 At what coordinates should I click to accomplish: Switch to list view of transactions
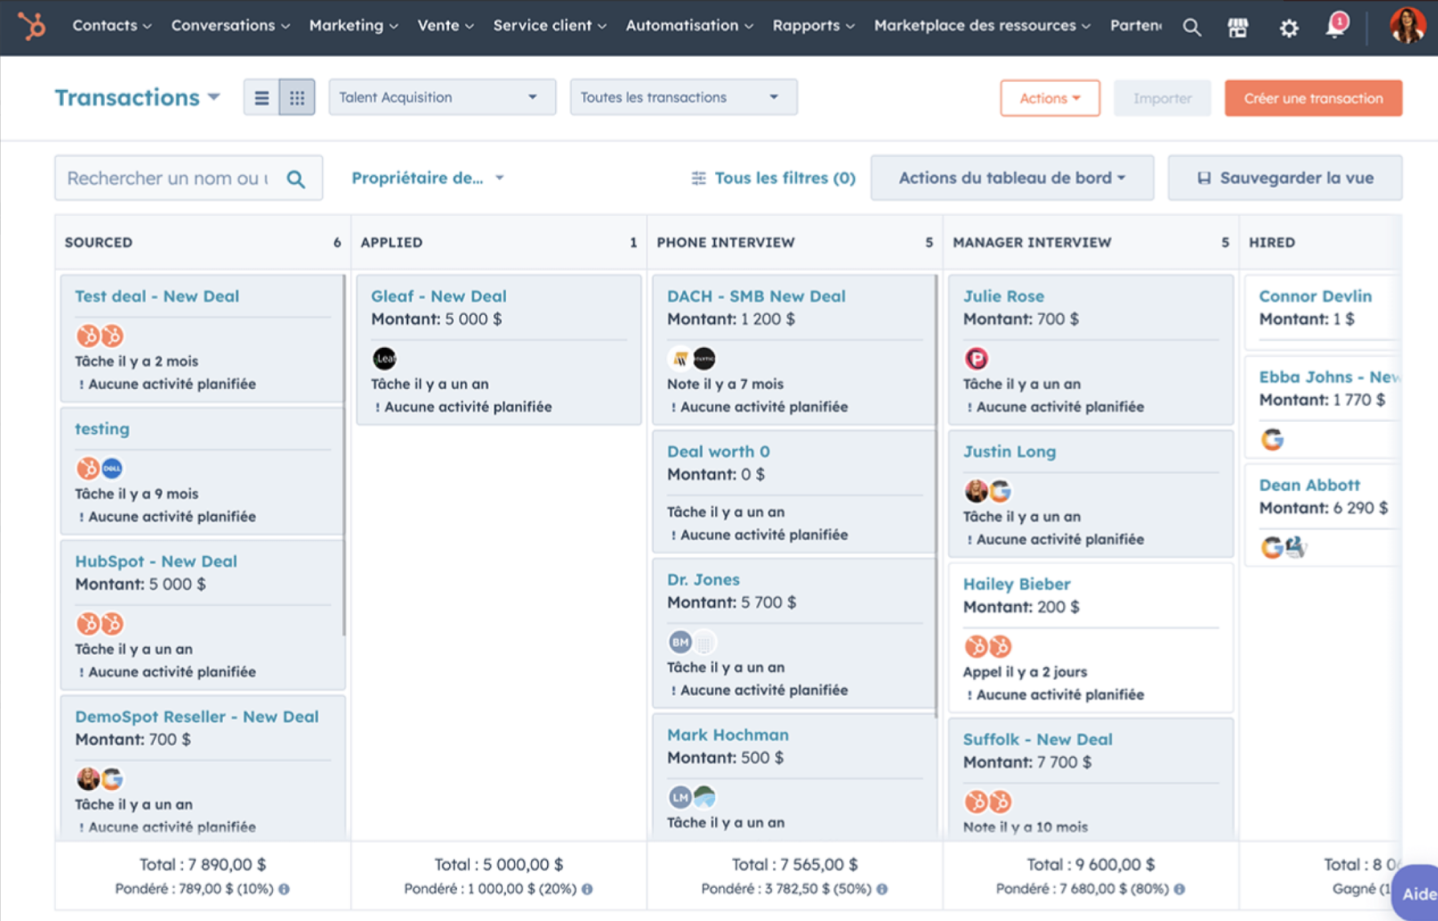tap(261, 97)
